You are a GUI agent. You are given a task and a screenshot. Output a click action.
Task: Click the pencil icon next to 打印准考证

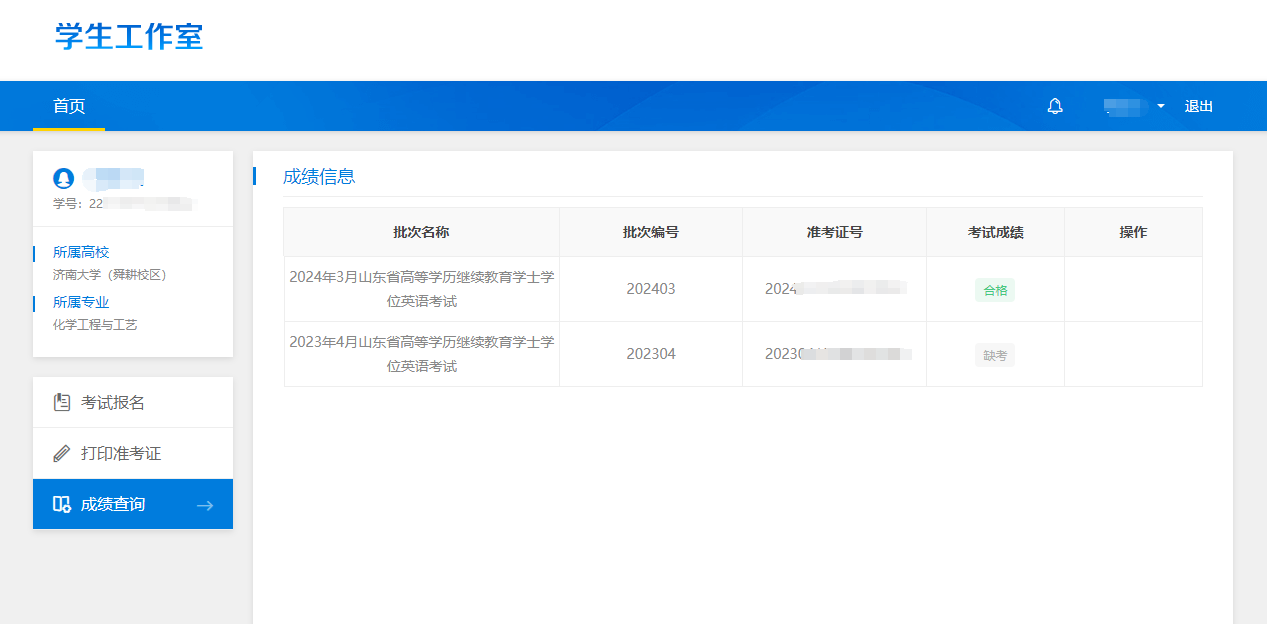(60, 453)
